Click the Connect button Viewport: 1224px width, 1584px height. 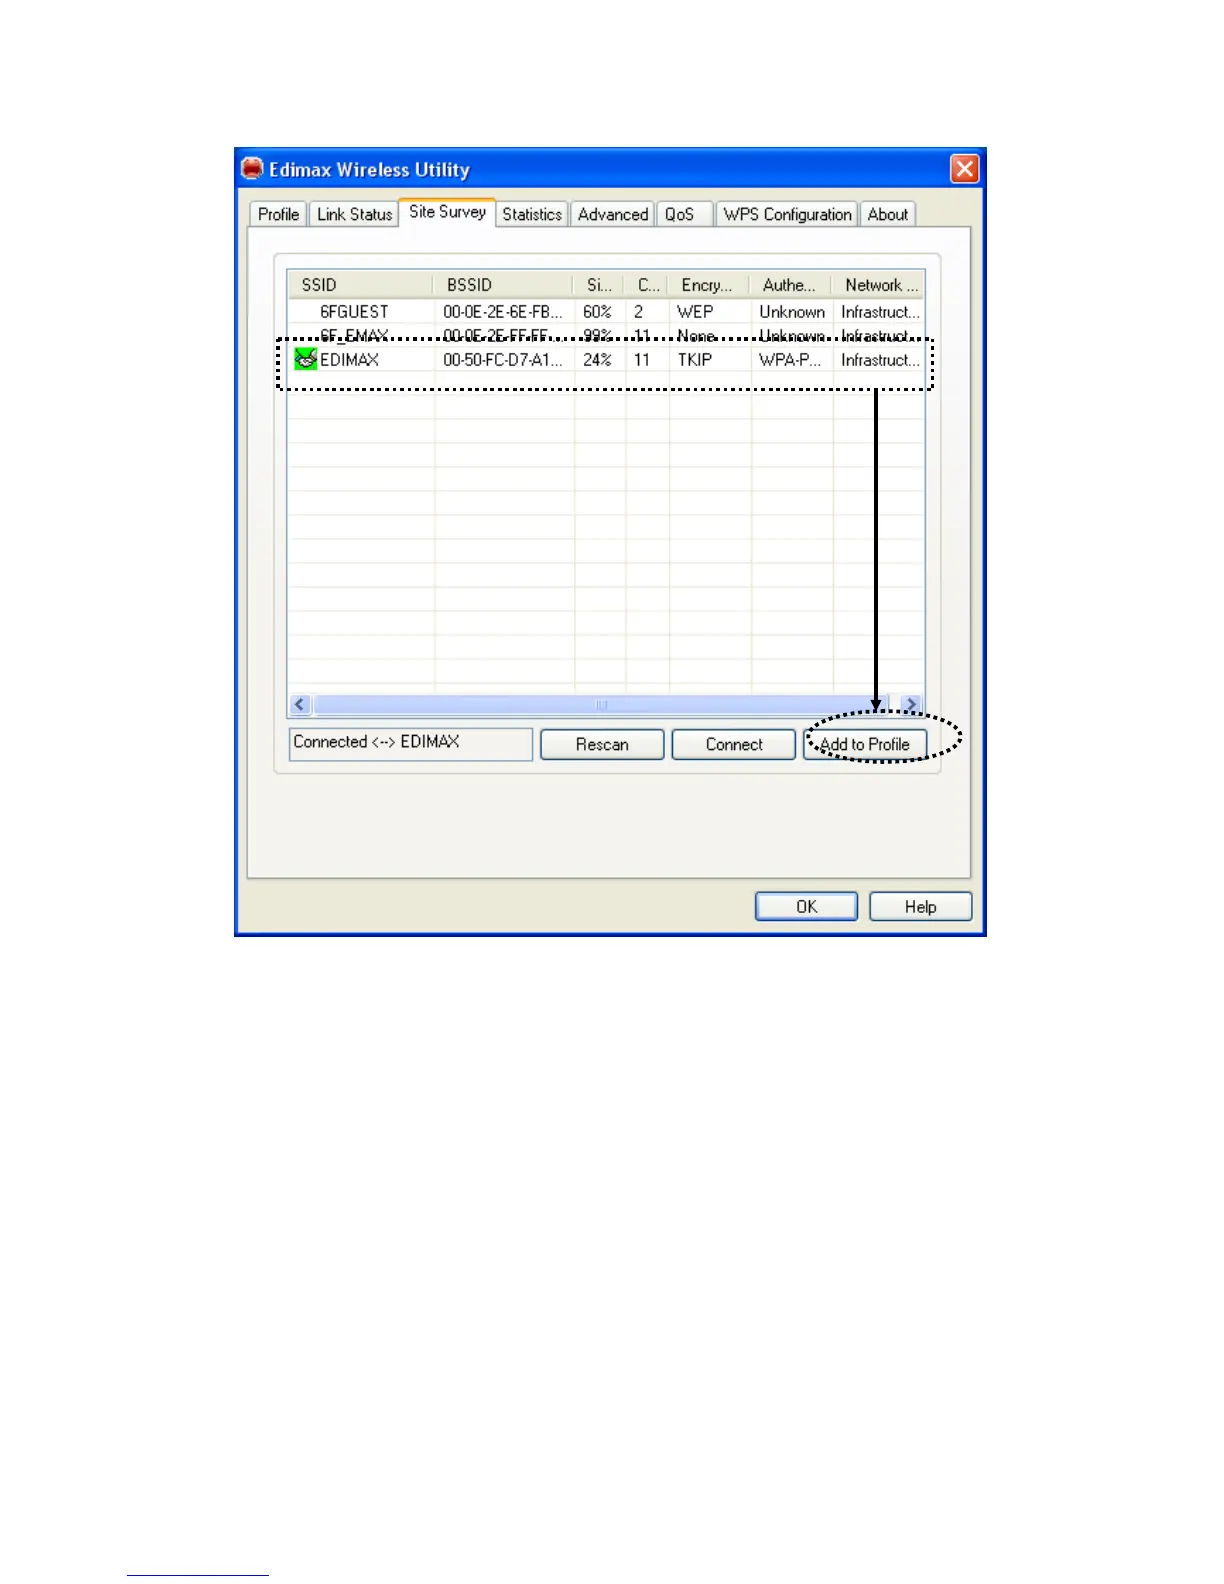tap(734, 745)
